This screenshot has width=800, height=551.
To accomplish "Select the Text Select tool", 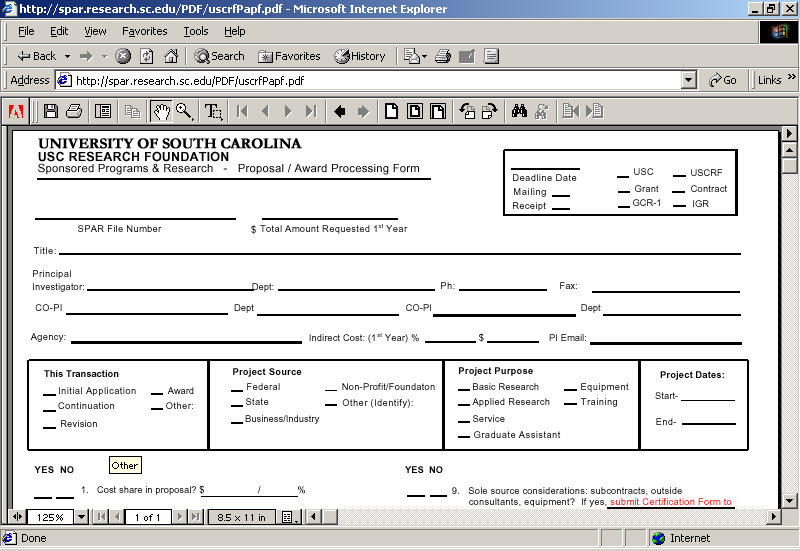I will click(213, 111).
